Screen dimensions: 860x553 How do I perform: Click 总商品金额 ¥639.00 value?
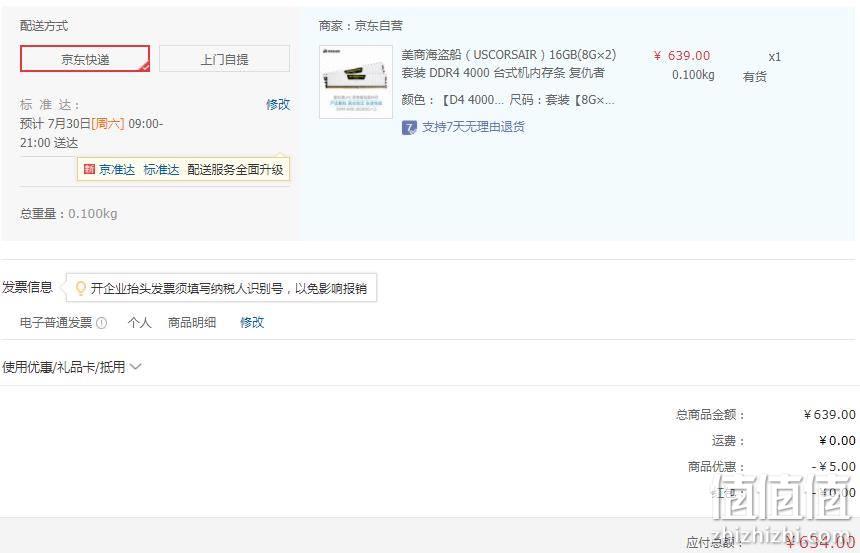(829, 415)
